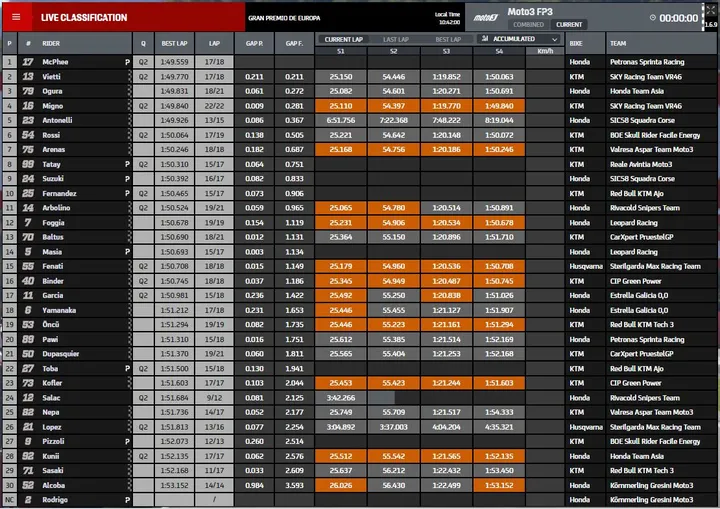
Task: Select rider Fenati name
Action: tap(53, 266)
